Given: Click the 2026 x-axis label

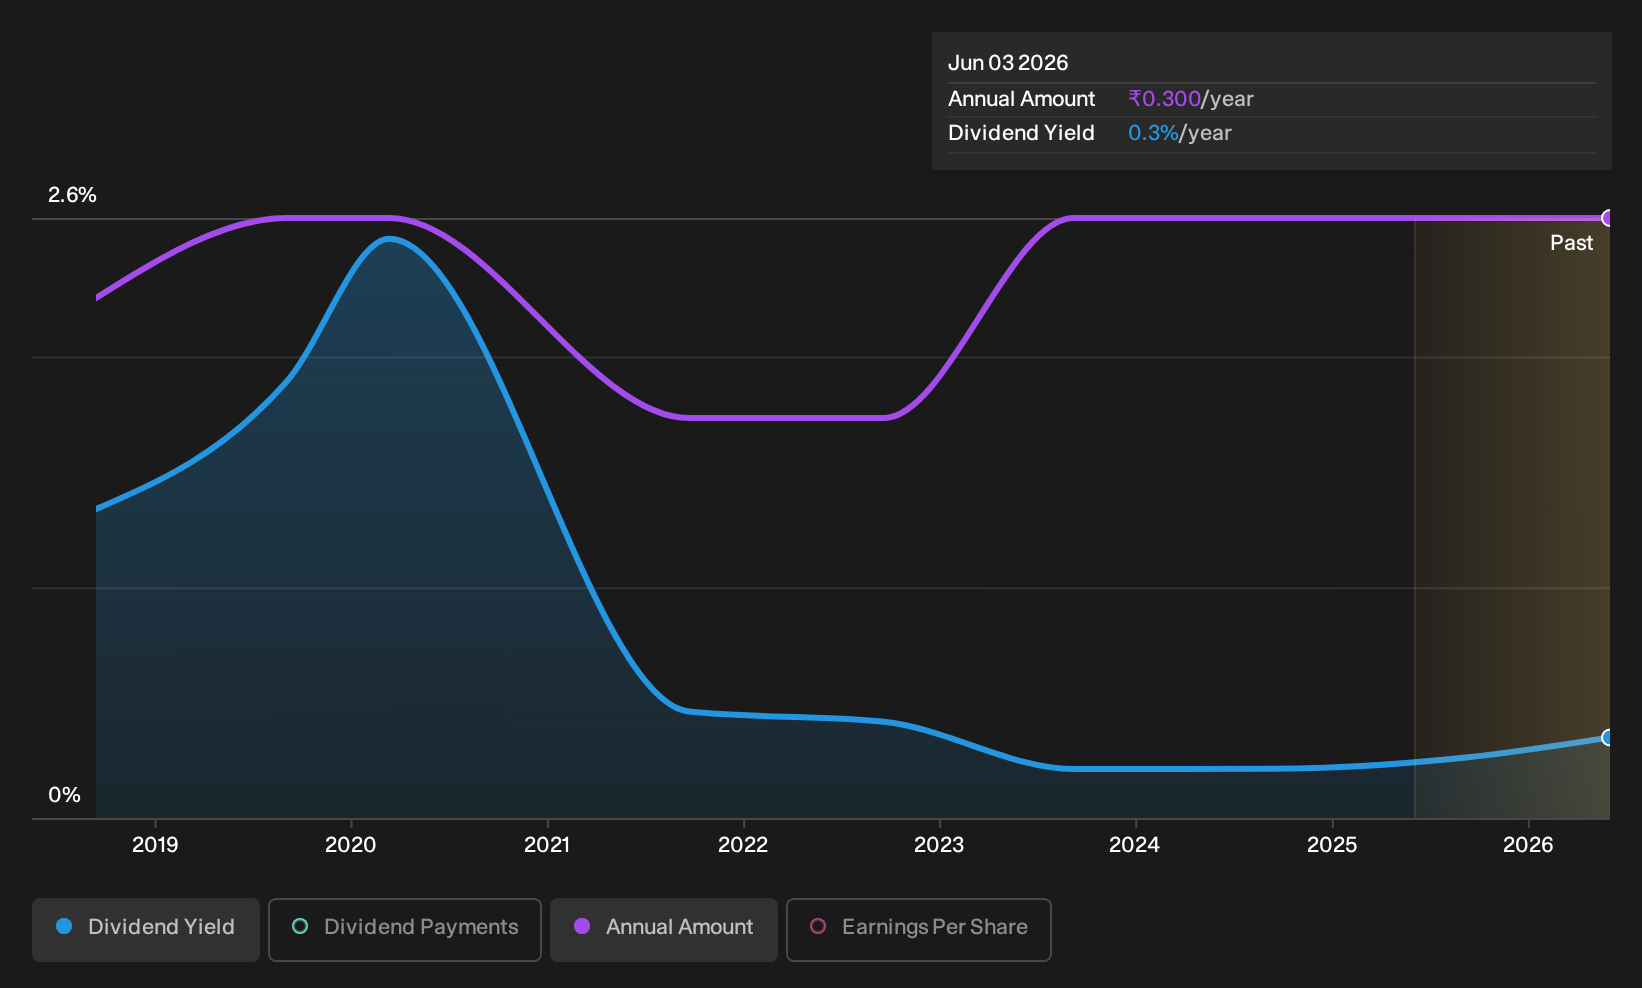Looking at the screenshot, I should coord(1528,845).
